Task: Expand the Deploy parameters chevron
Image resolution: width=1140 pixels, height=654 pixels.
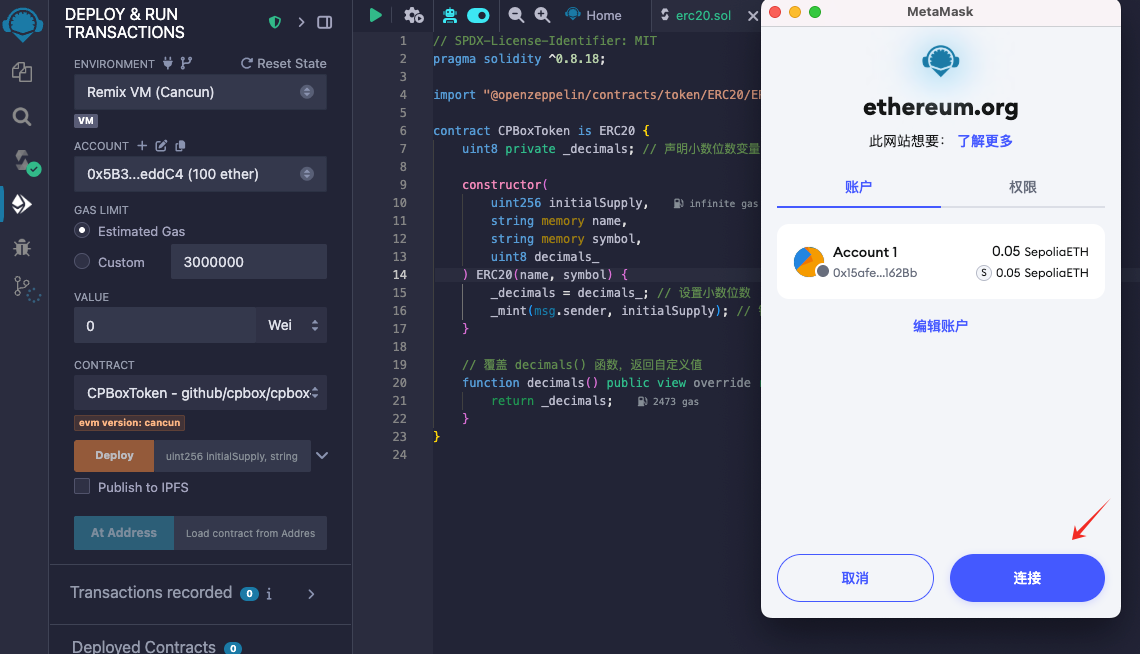Action: pyautogui.click(x=322, y=456)
